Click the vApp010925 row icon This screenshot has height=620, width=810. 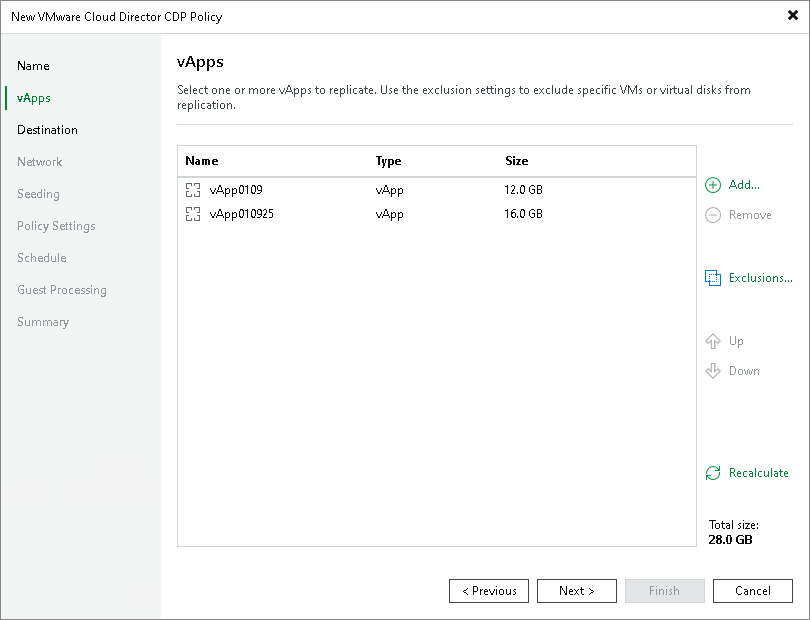(x=193, y=214)
